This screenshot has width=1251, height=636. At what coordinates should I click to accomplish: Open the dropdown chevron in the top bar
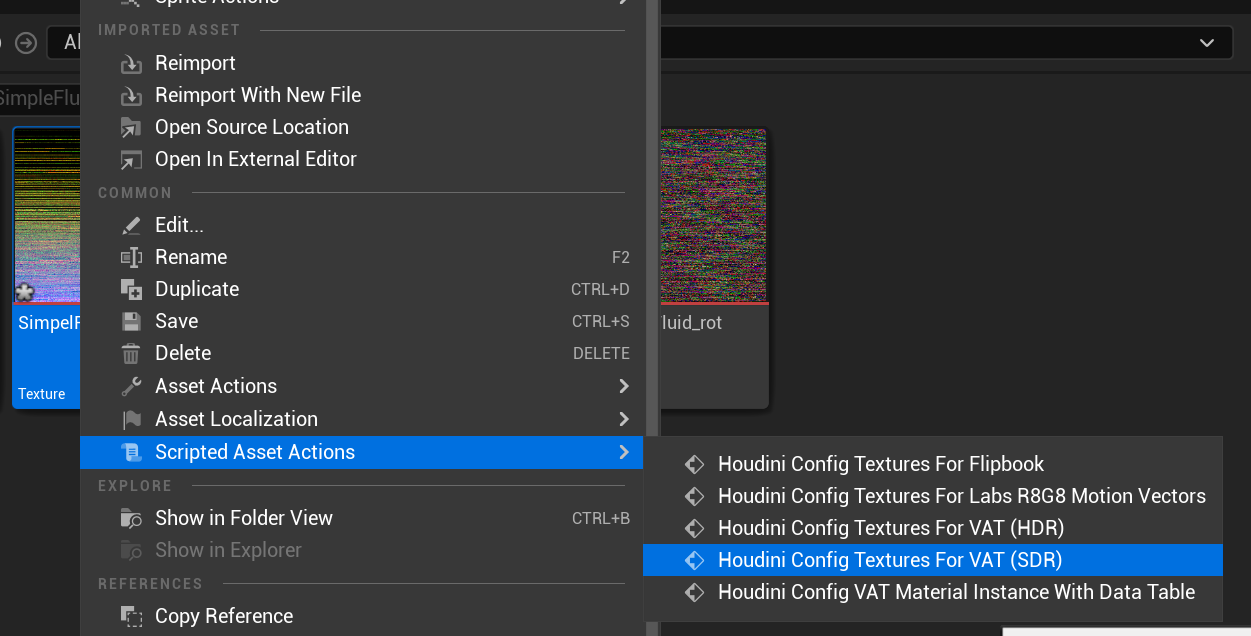(1207, 43)
